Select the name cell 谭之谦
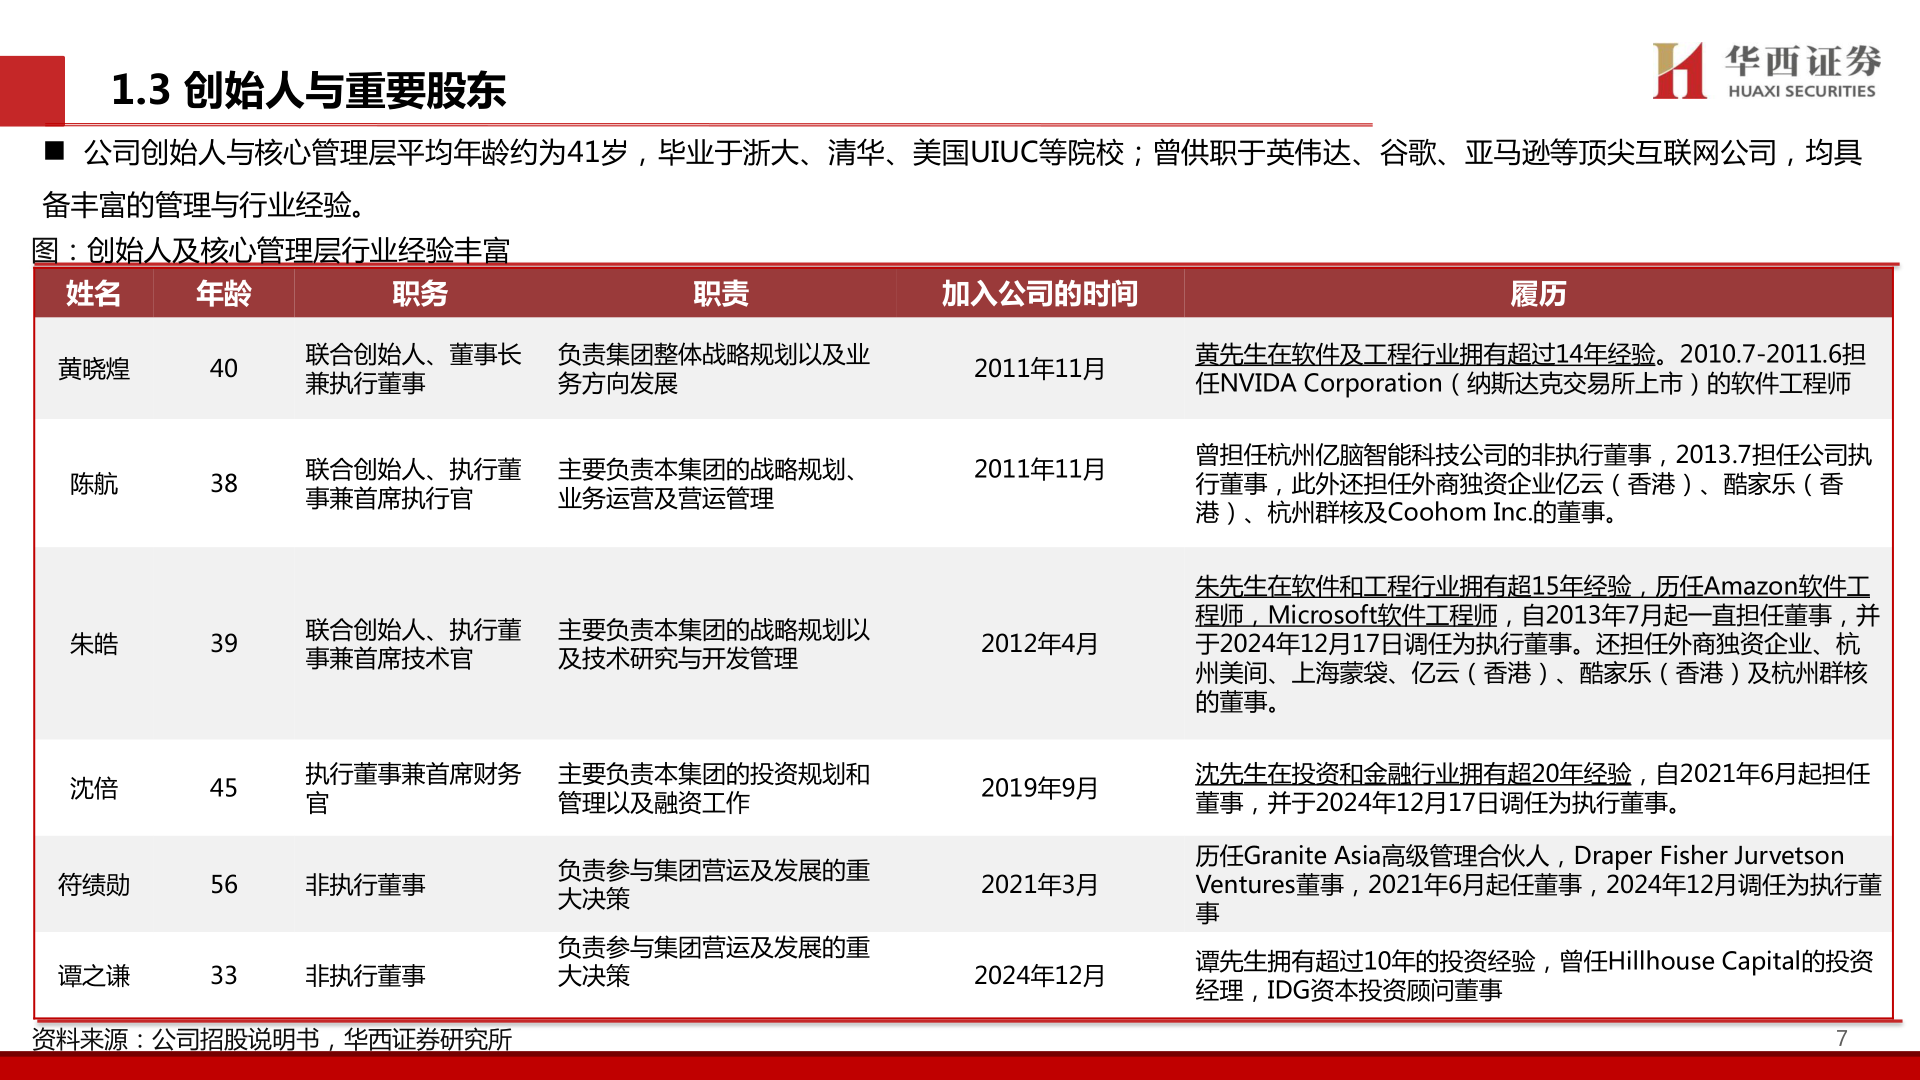 (x=94, y=976)
